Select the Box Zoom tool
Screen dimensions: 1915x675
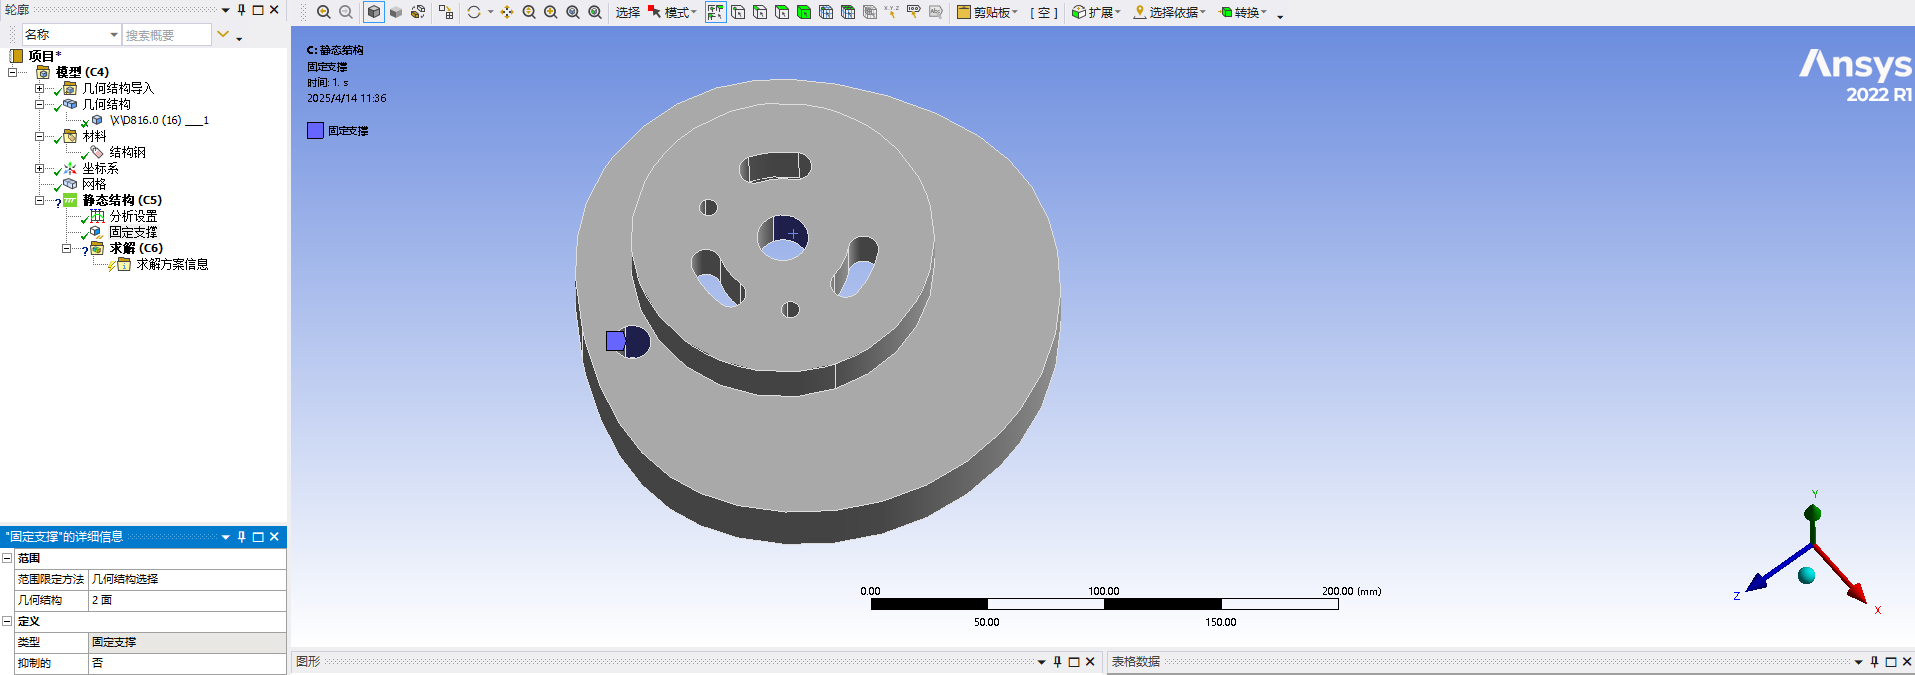pos(551,12)
